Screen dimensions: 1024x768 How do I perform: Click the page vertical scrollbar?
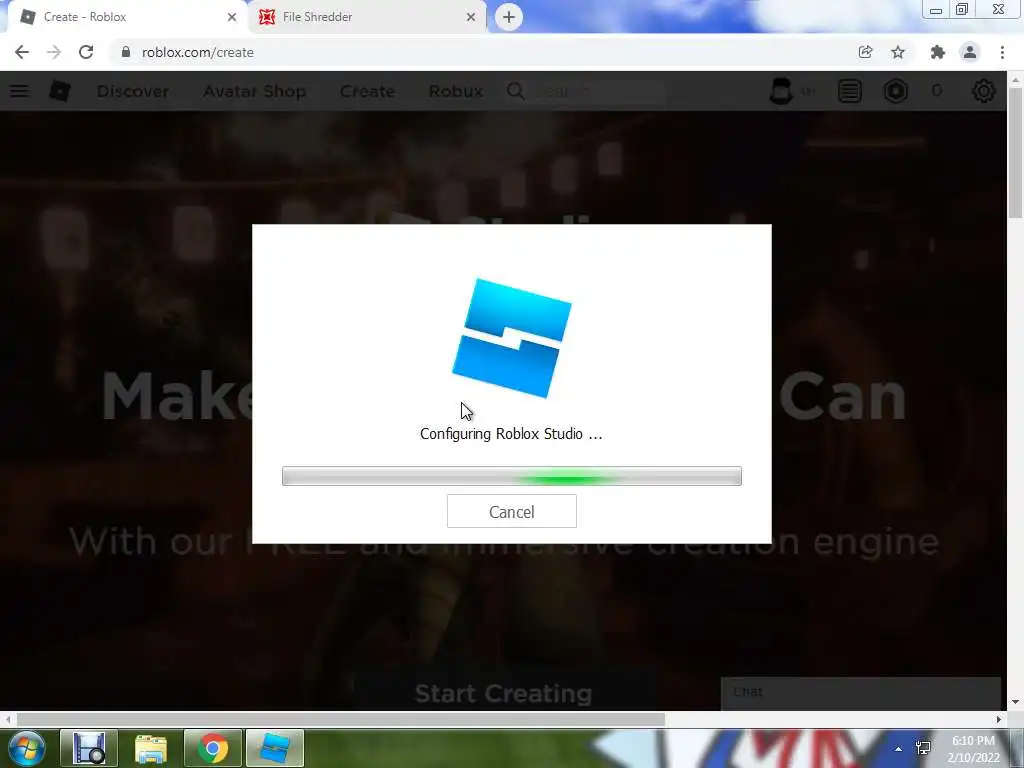[x=1015, y=153]
